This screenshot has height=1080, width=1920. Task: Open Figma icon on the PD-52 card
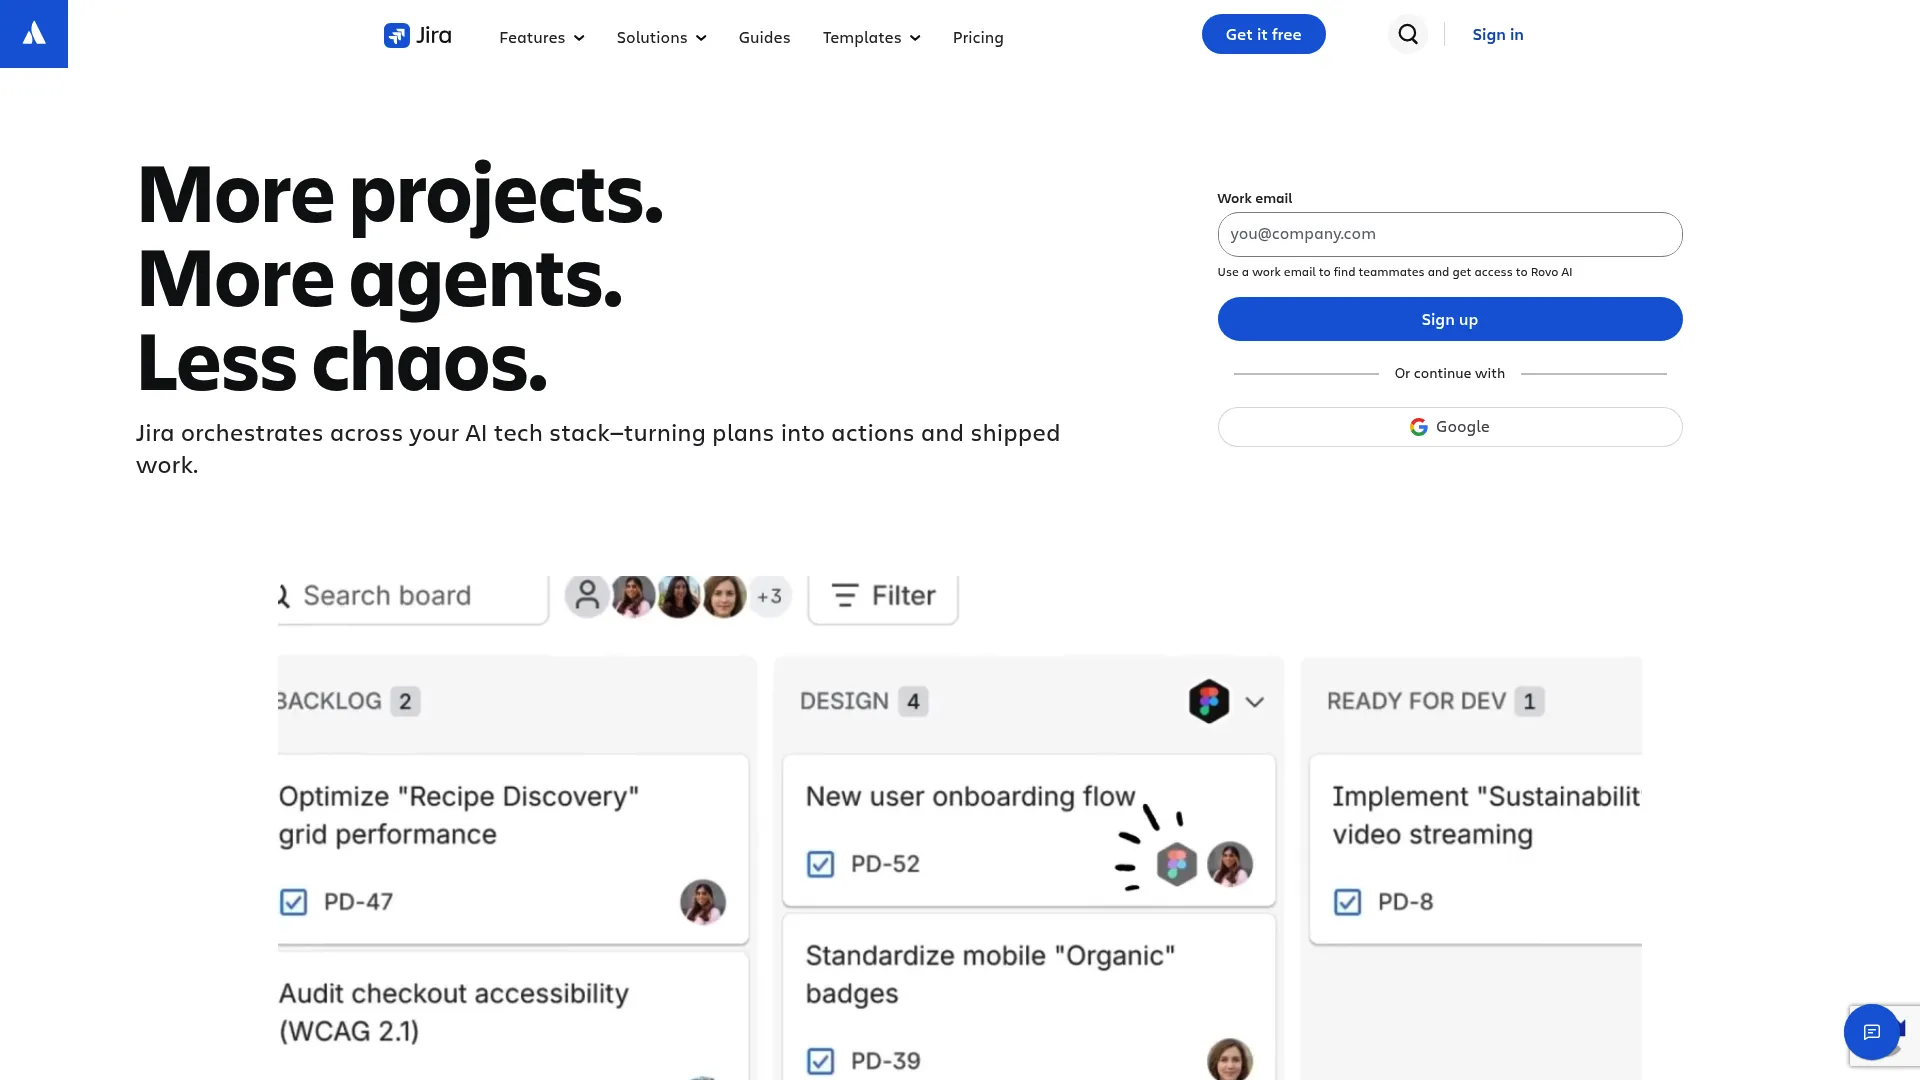[1177, 865]
